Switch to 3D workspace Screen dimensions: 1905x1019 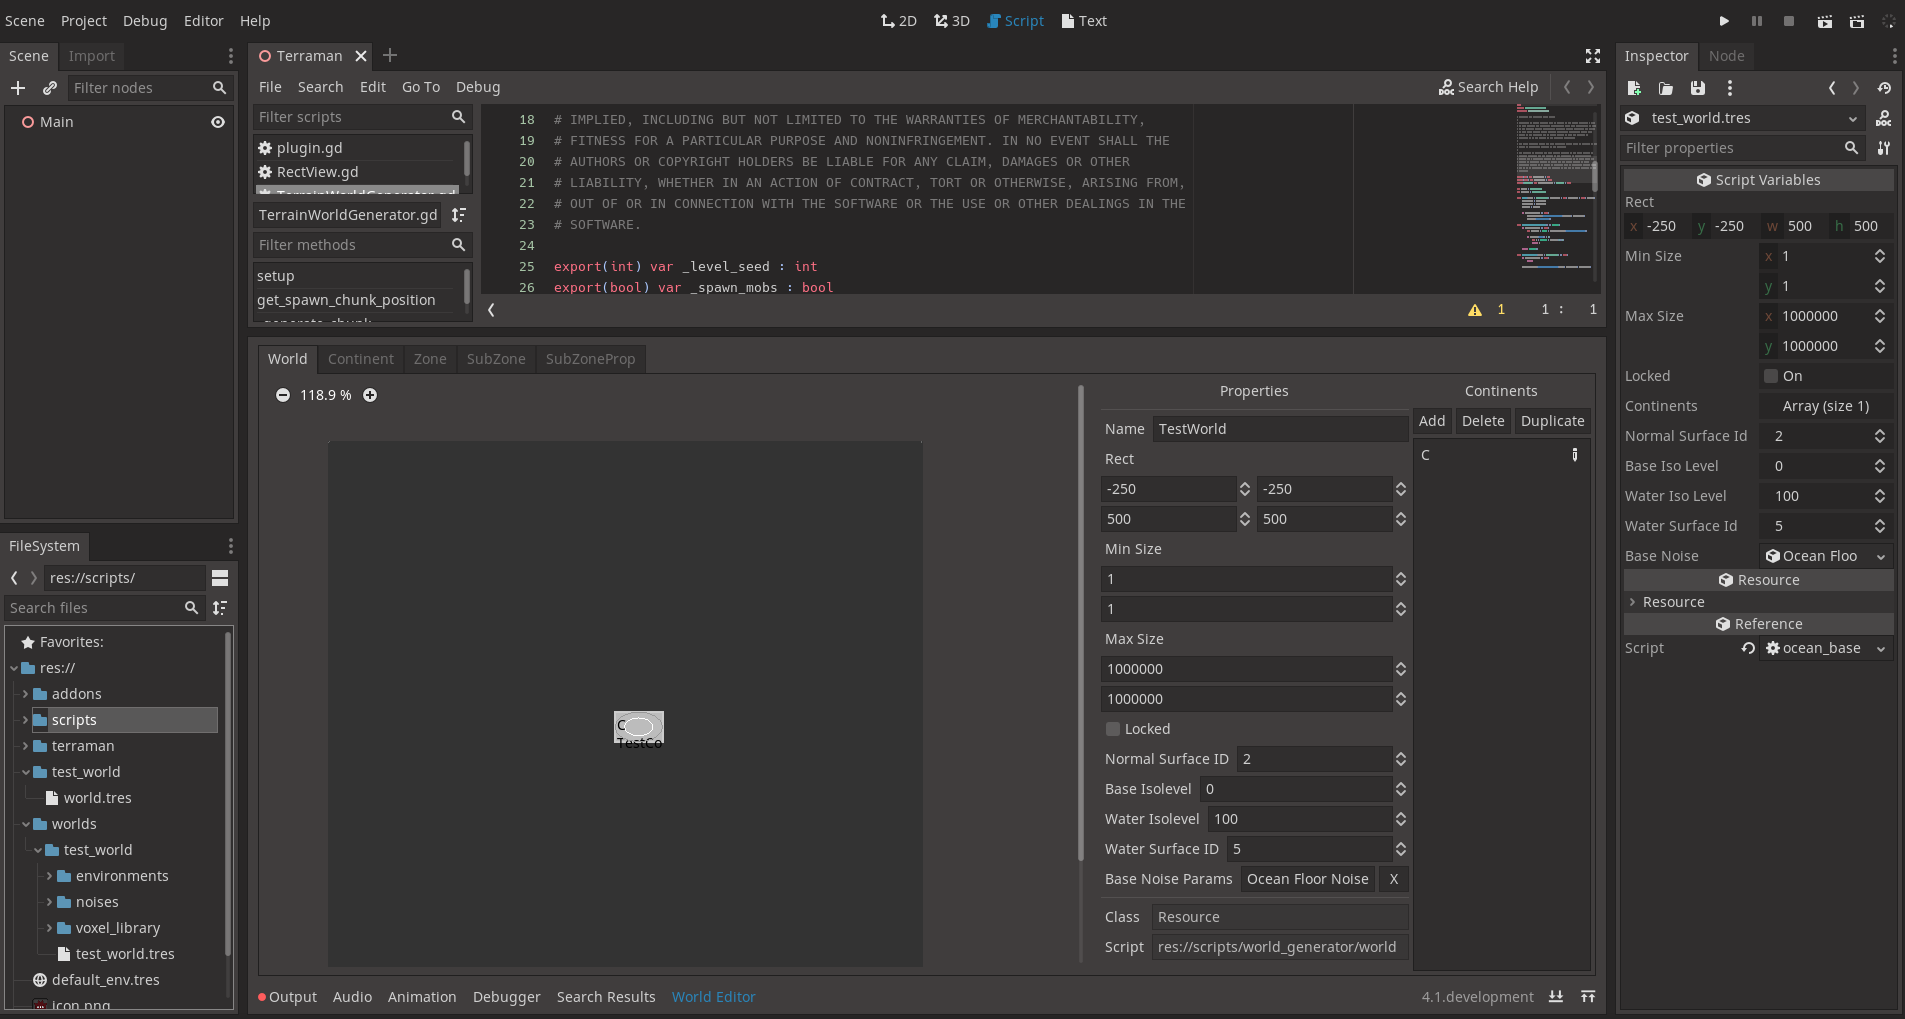952,21
